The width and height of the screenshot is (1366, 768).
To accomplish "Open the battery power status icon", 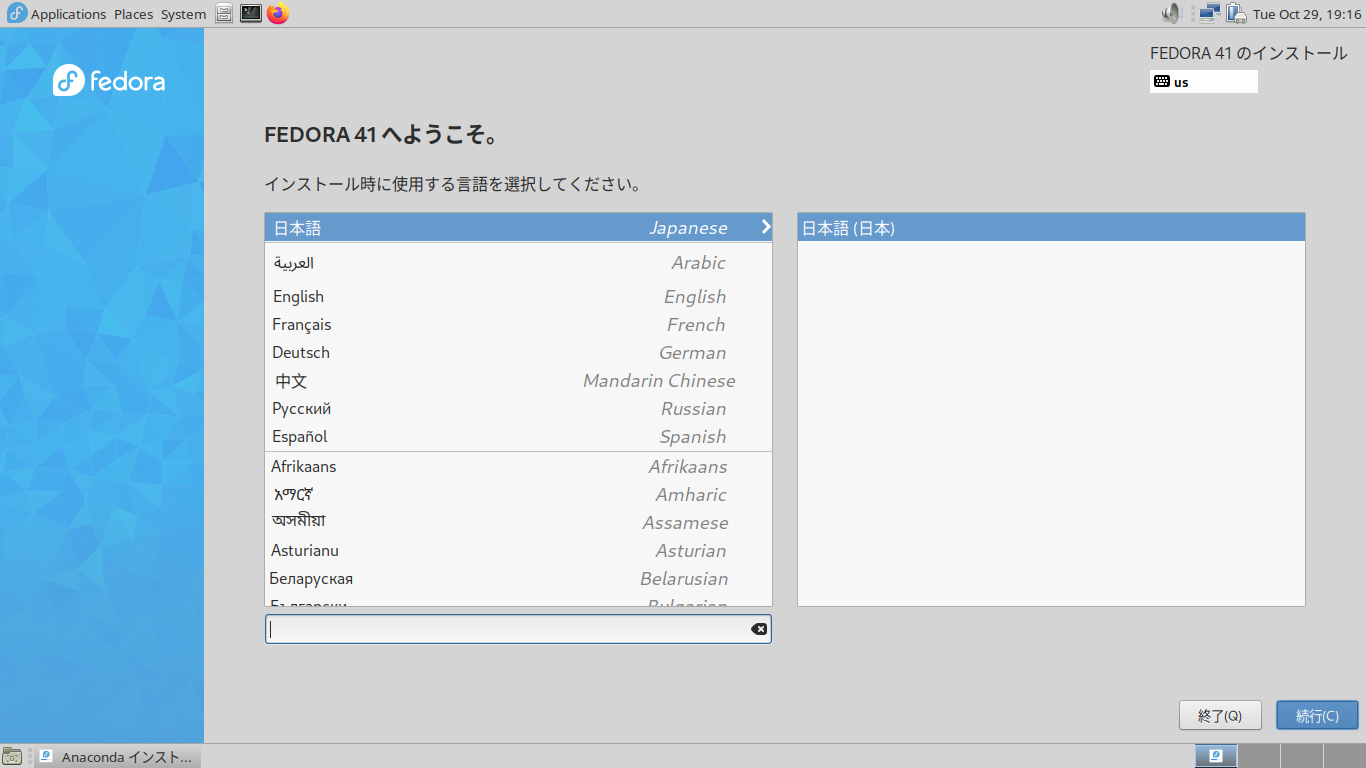I will pyautogui.click(x=1236, y=14).
